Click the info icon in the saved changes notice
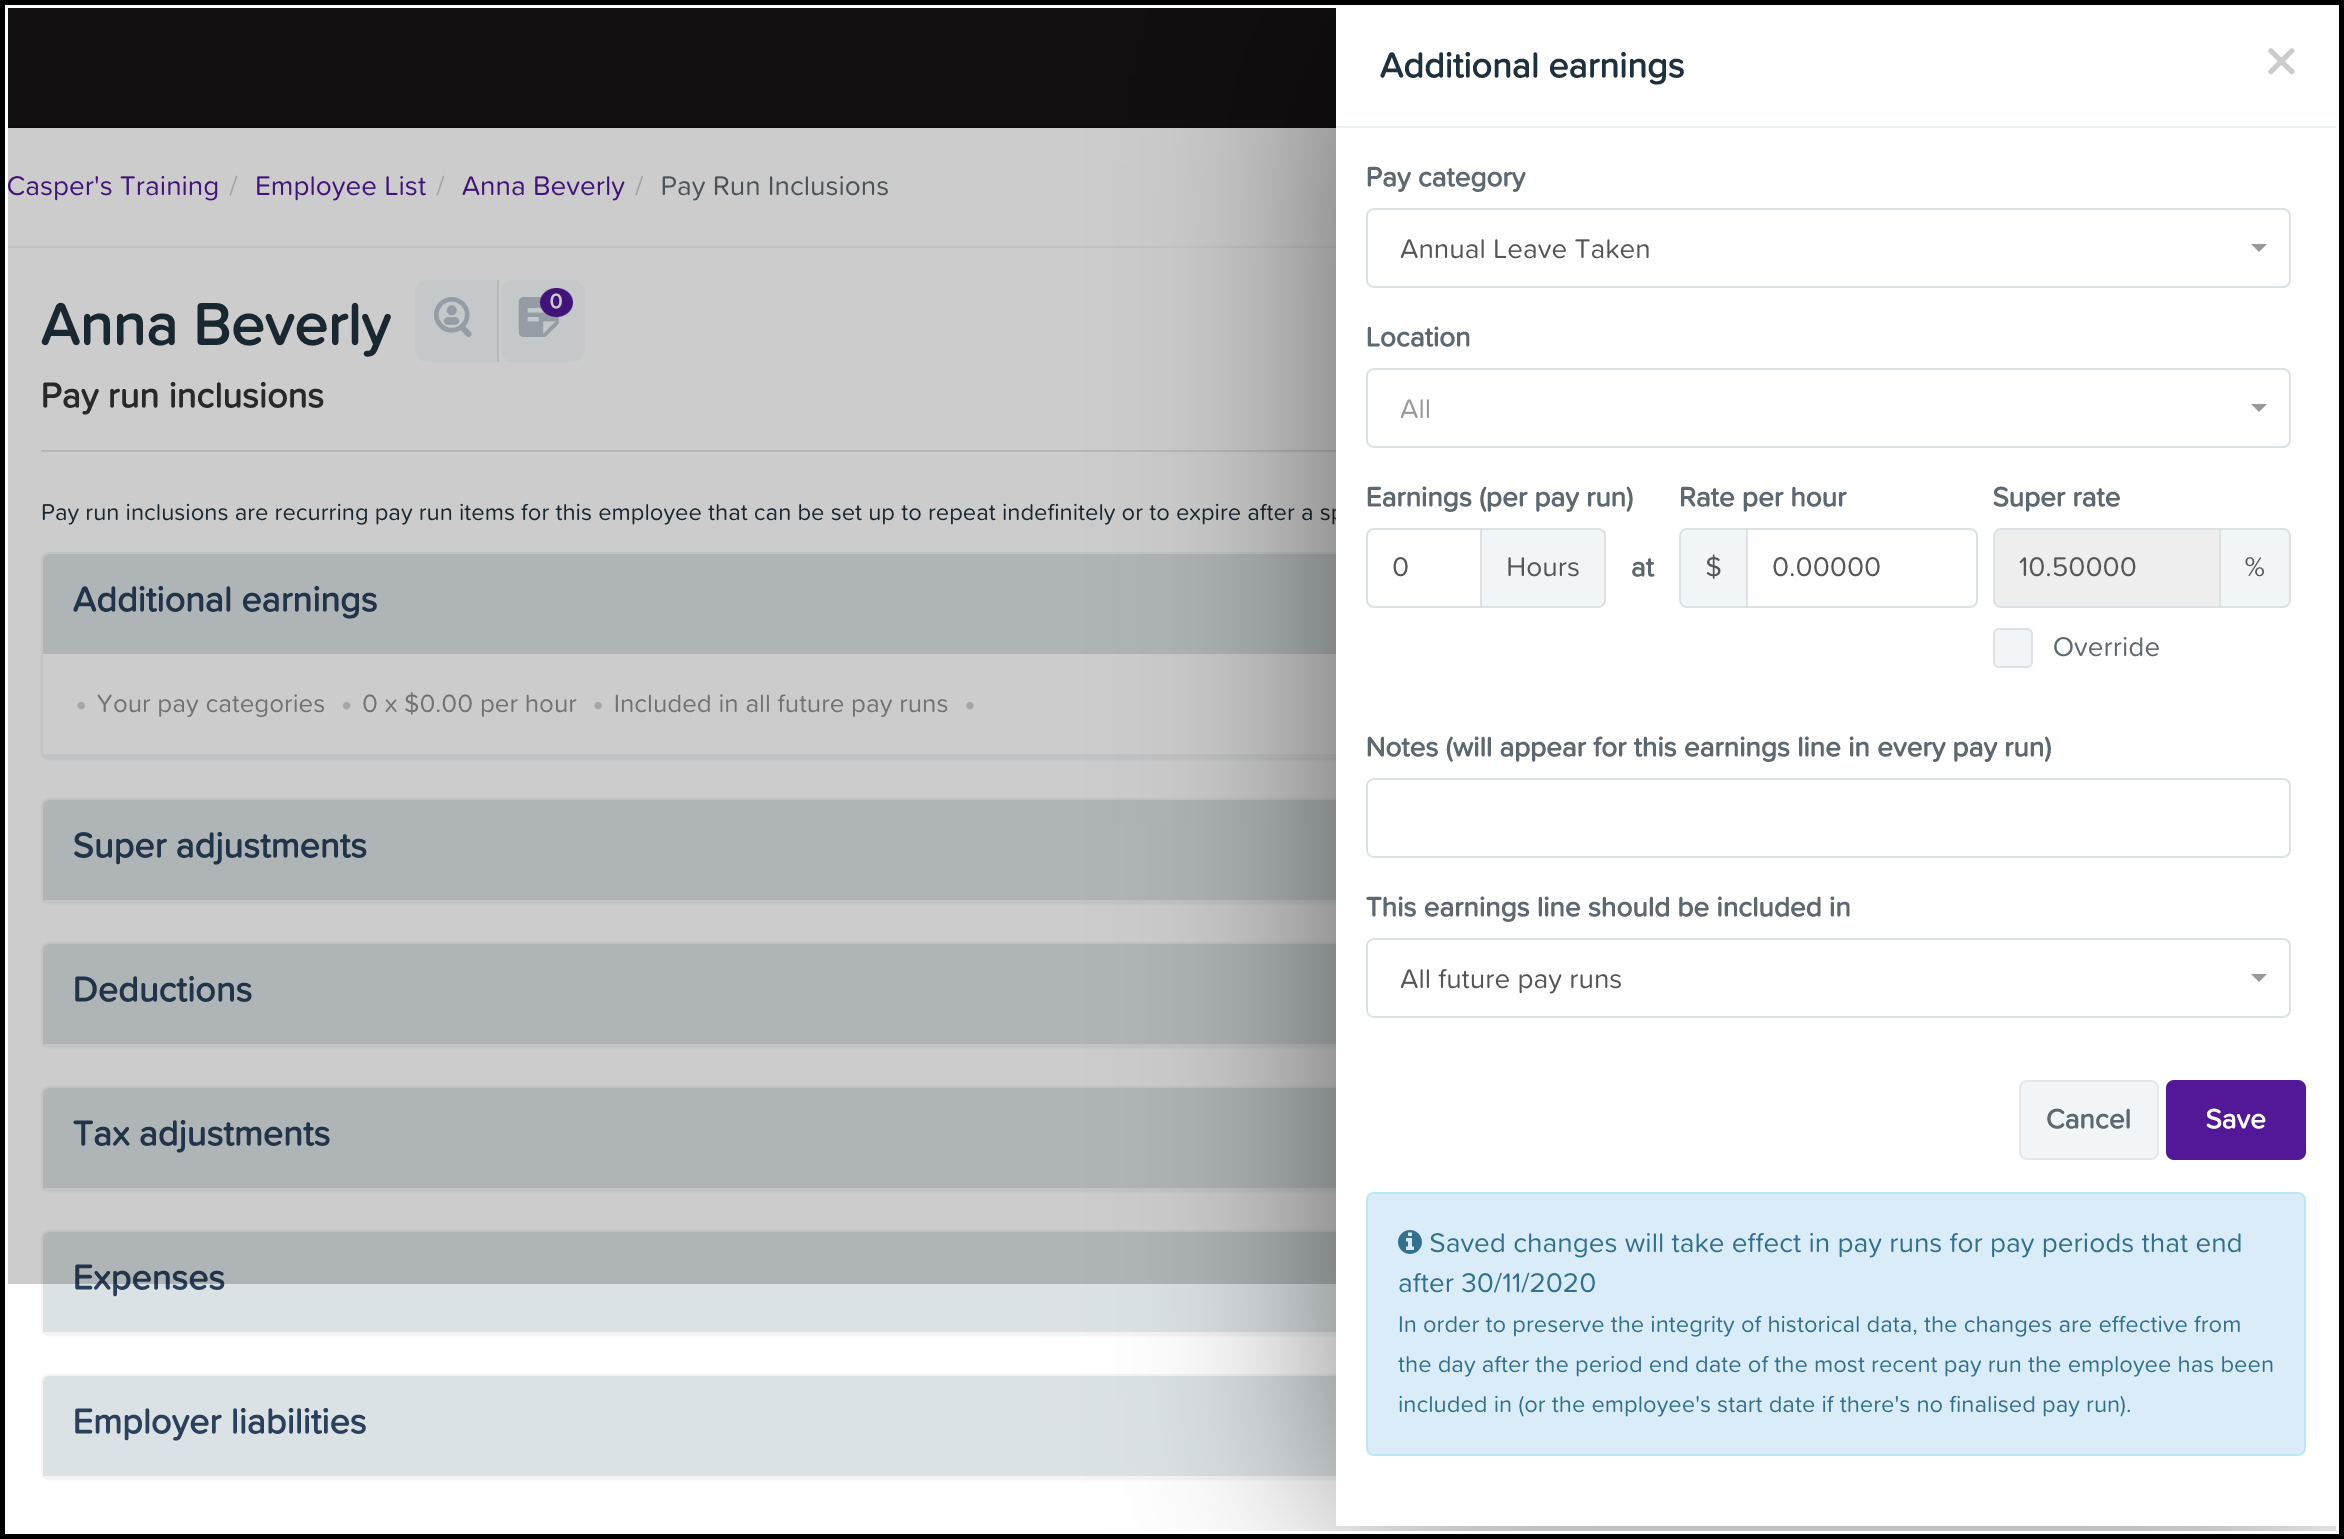 point(1410,1242)
